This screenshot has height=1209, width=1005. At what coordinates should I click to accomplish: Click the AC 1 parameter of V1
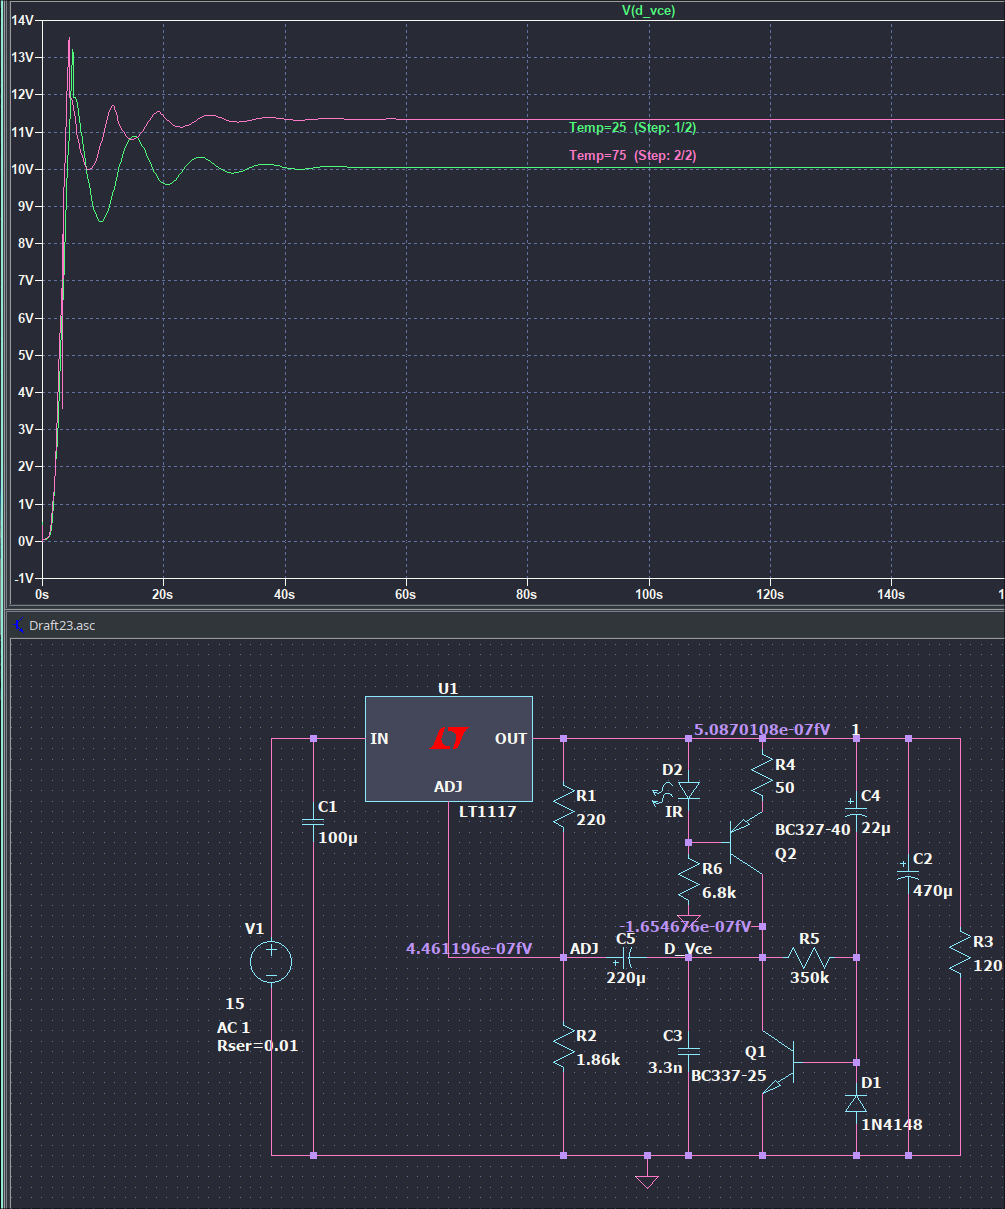coord(233,1028)
